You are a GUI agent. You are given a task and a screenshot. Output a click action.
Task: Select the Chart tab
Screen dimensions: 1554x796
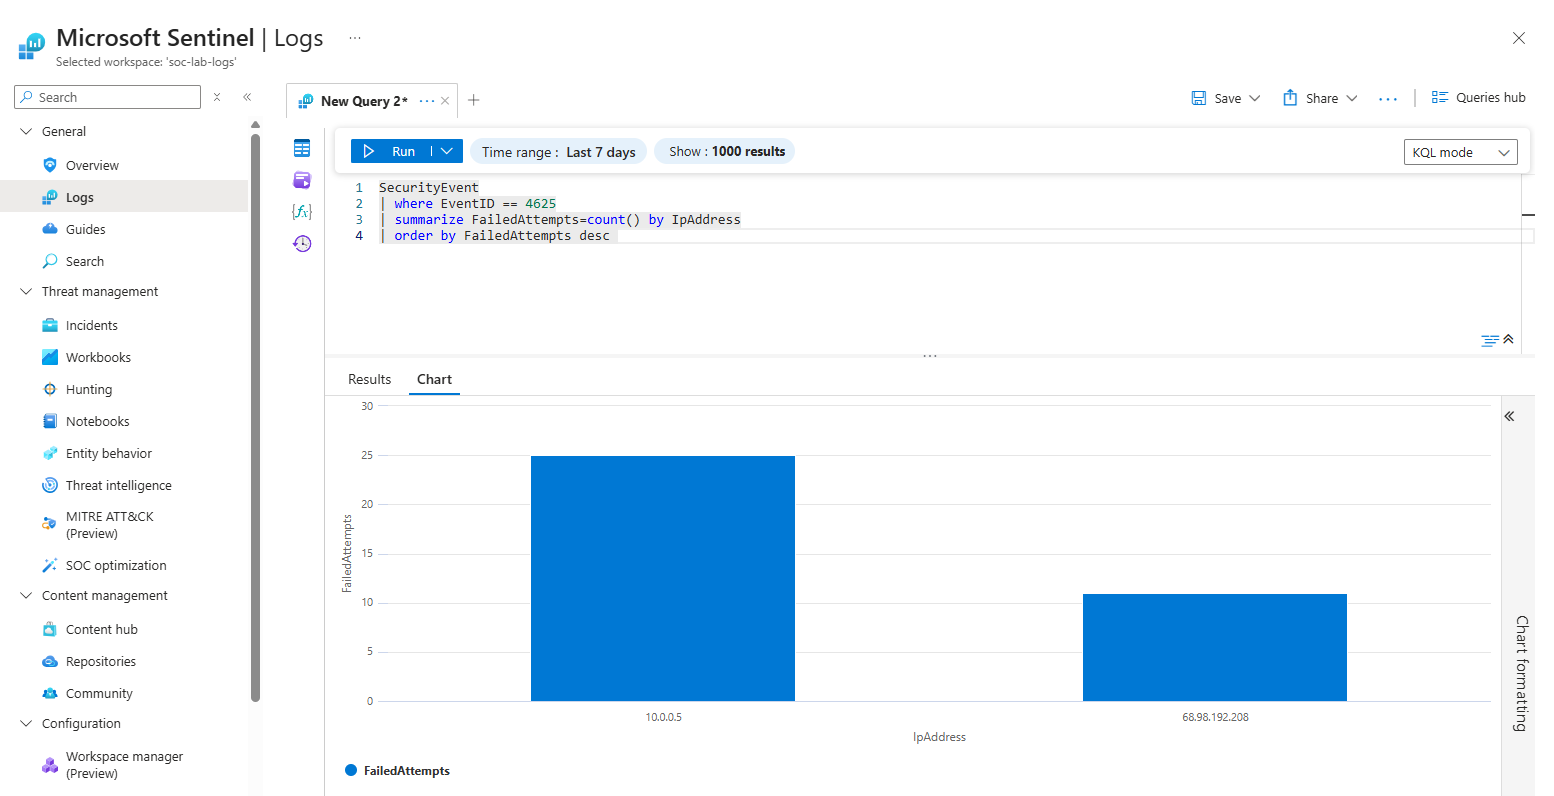[x=434, y=379]
